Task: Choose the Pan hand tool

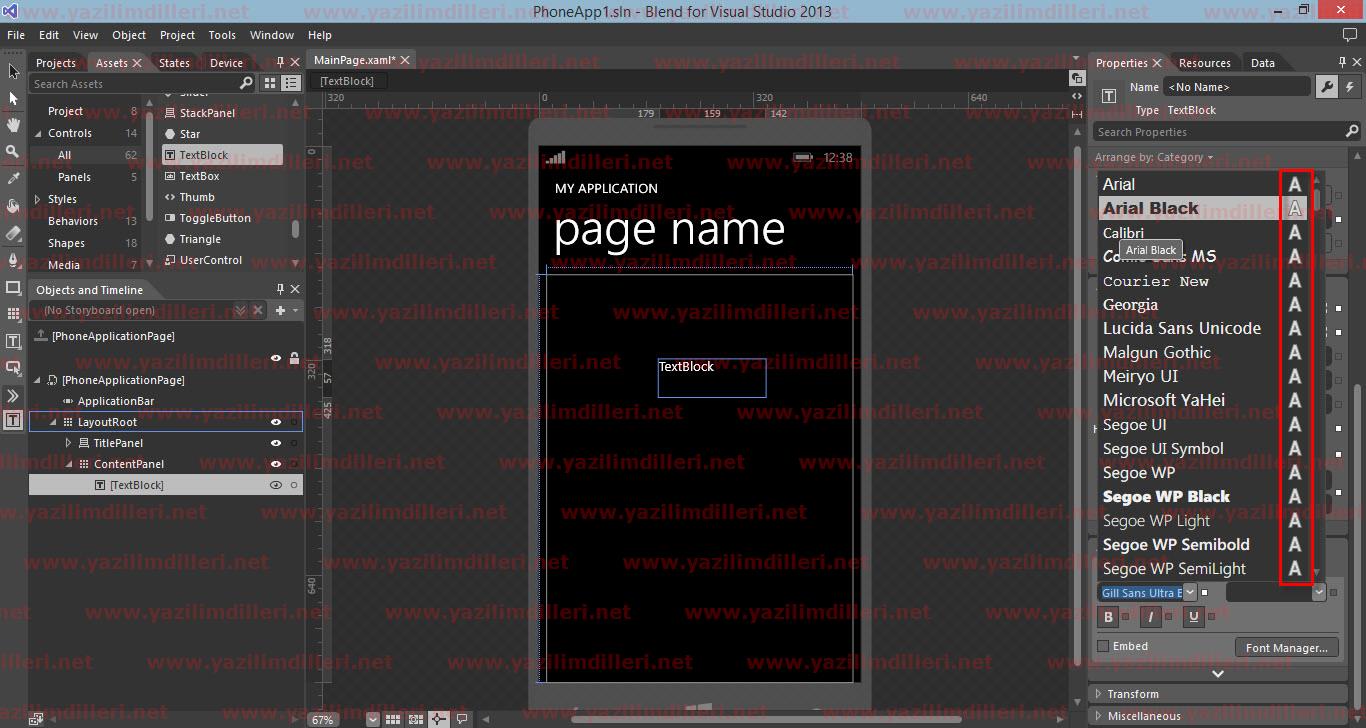Action: 13,125
